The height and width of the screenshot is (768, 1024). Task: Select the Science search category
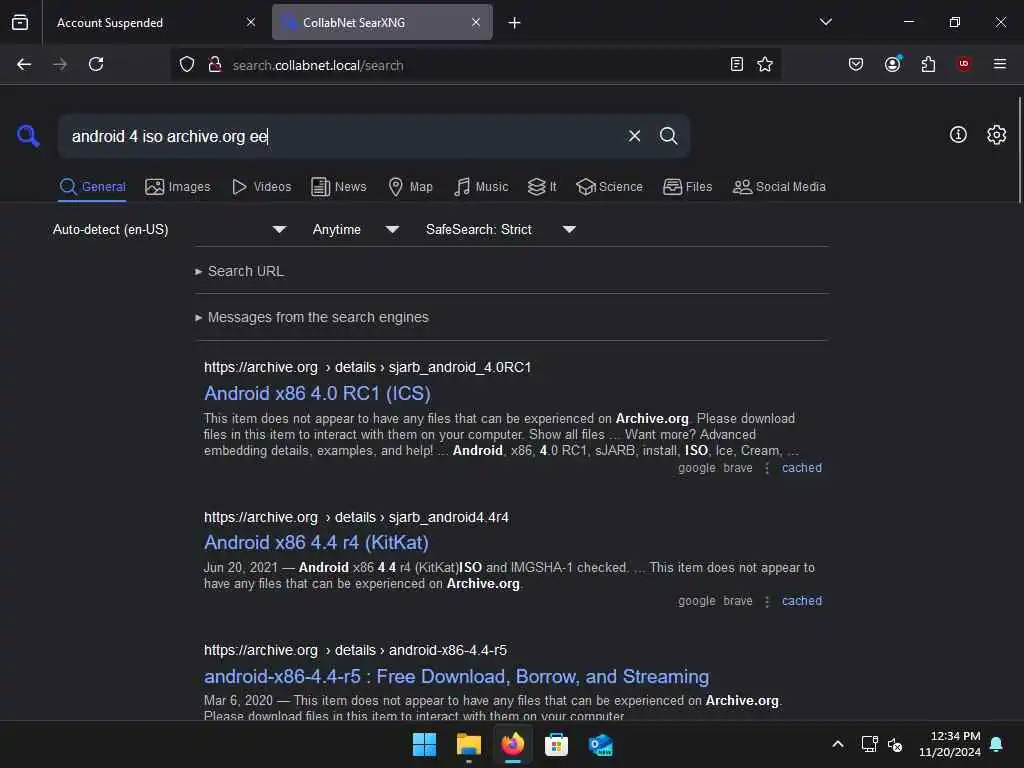609,187
